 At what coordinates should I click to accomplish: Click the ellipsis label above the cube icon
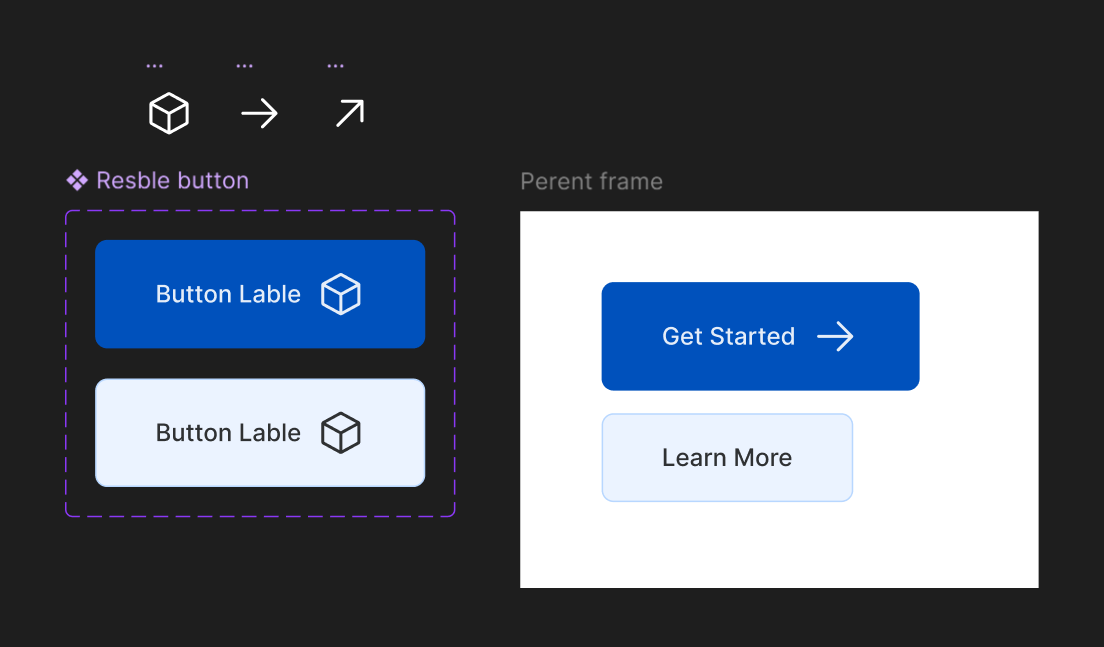point(154,66)
